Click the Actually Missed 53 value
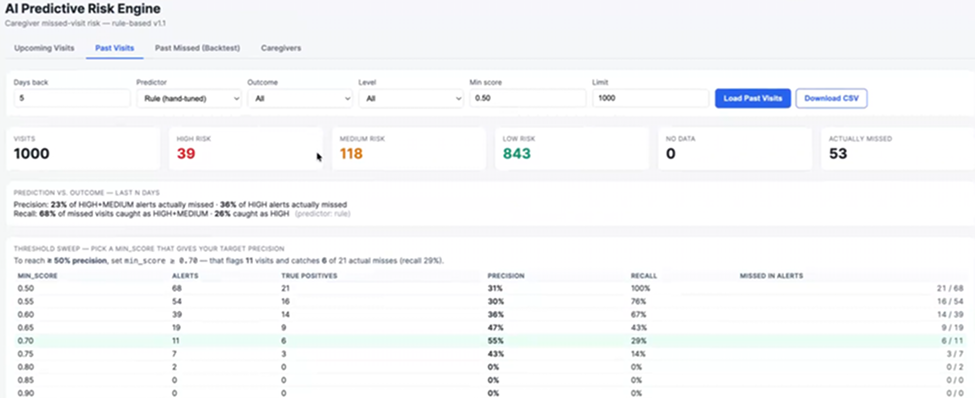This screenshot has width=975, height=398. tap(838, 154)
